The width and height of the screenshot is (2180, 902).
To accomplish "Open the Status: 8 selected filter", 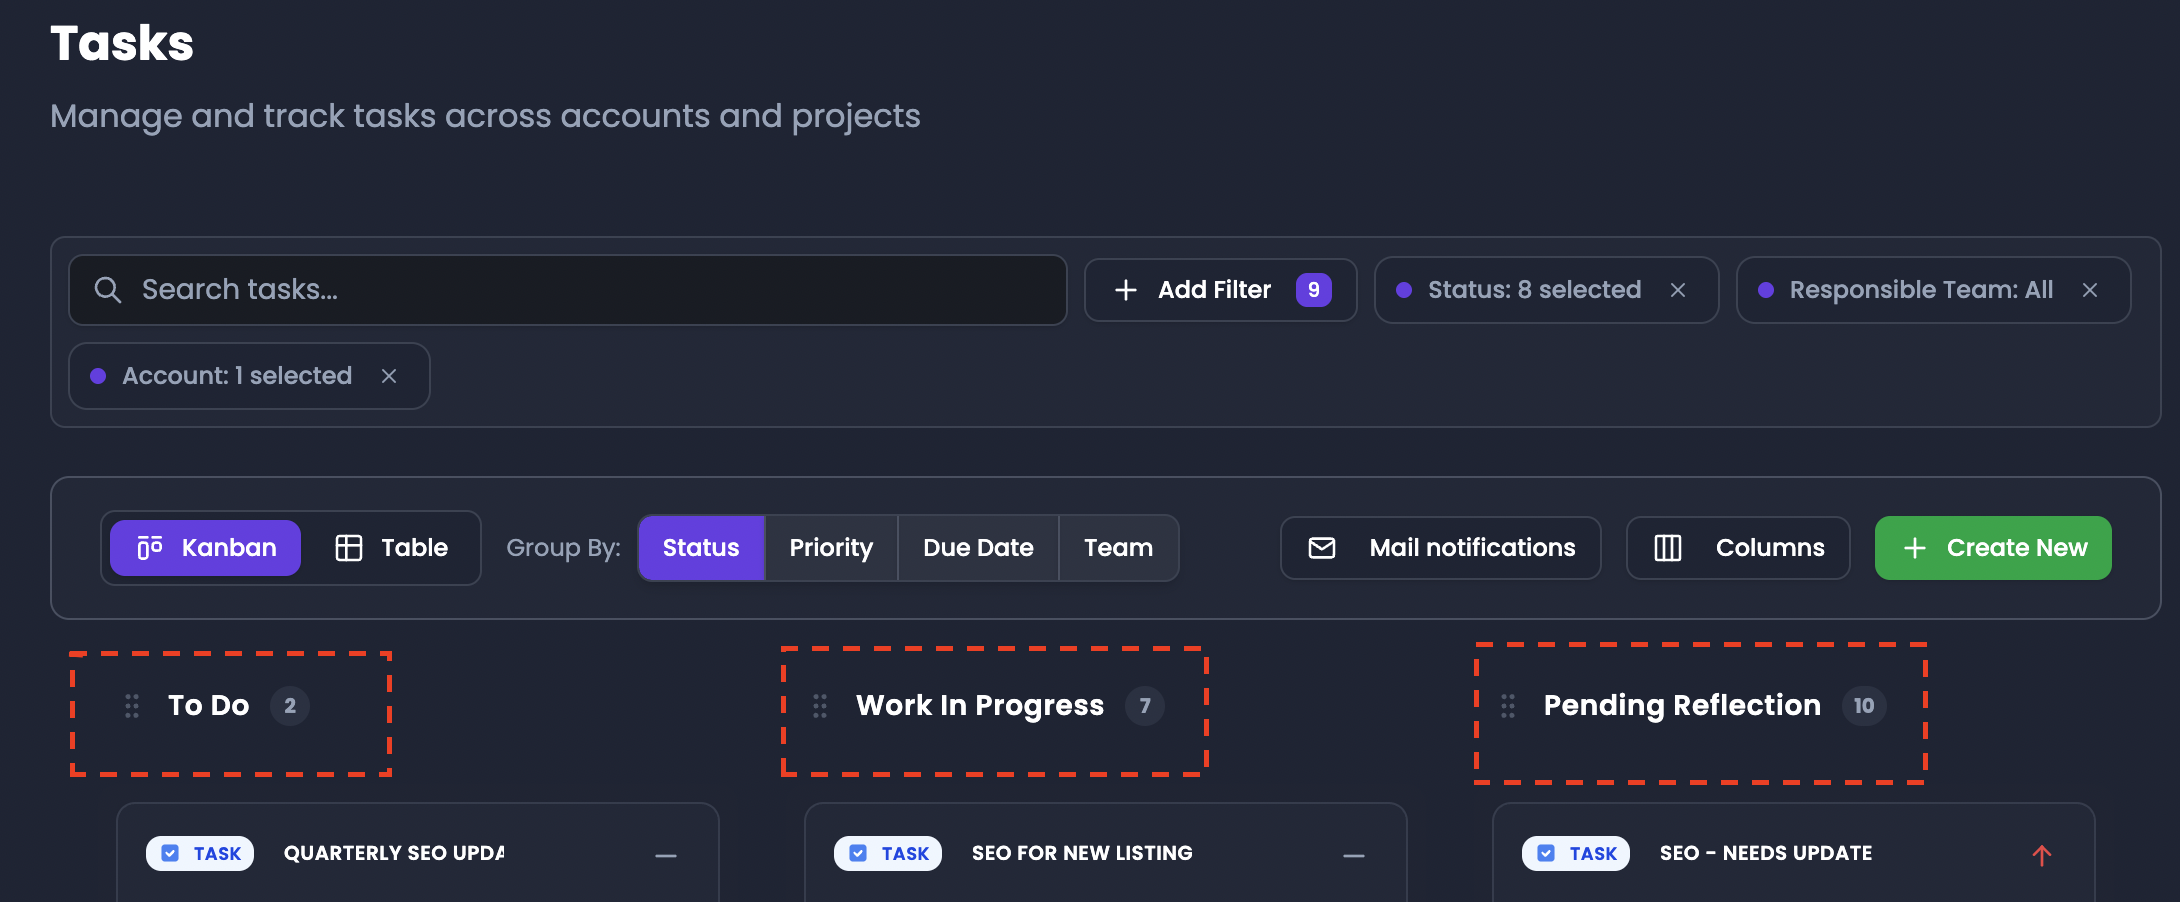I will point(1534,290).
